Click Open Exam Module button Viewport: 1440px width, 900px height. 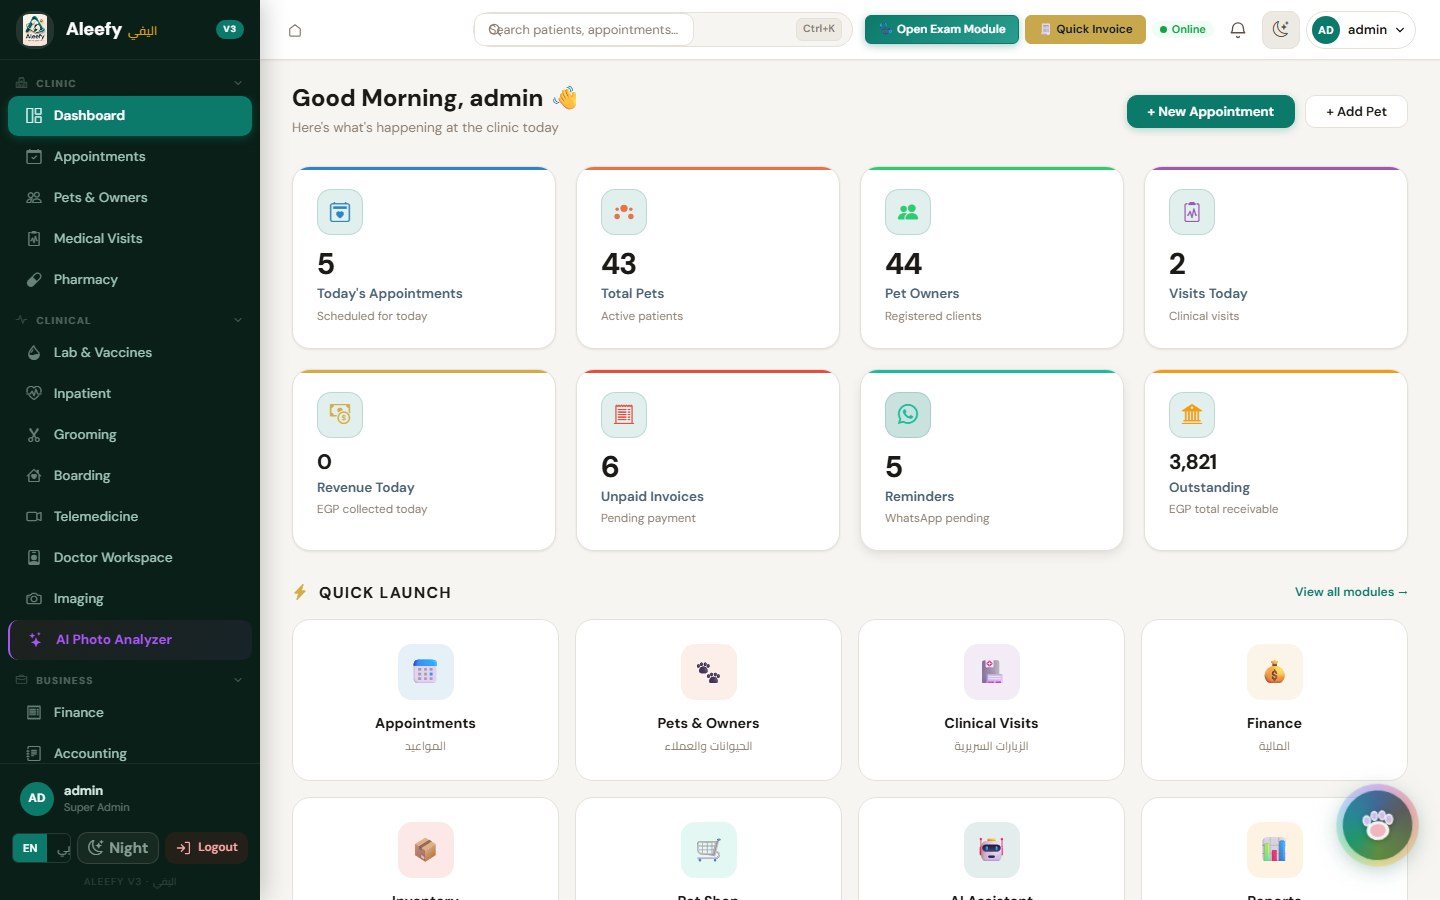(942, 29)
